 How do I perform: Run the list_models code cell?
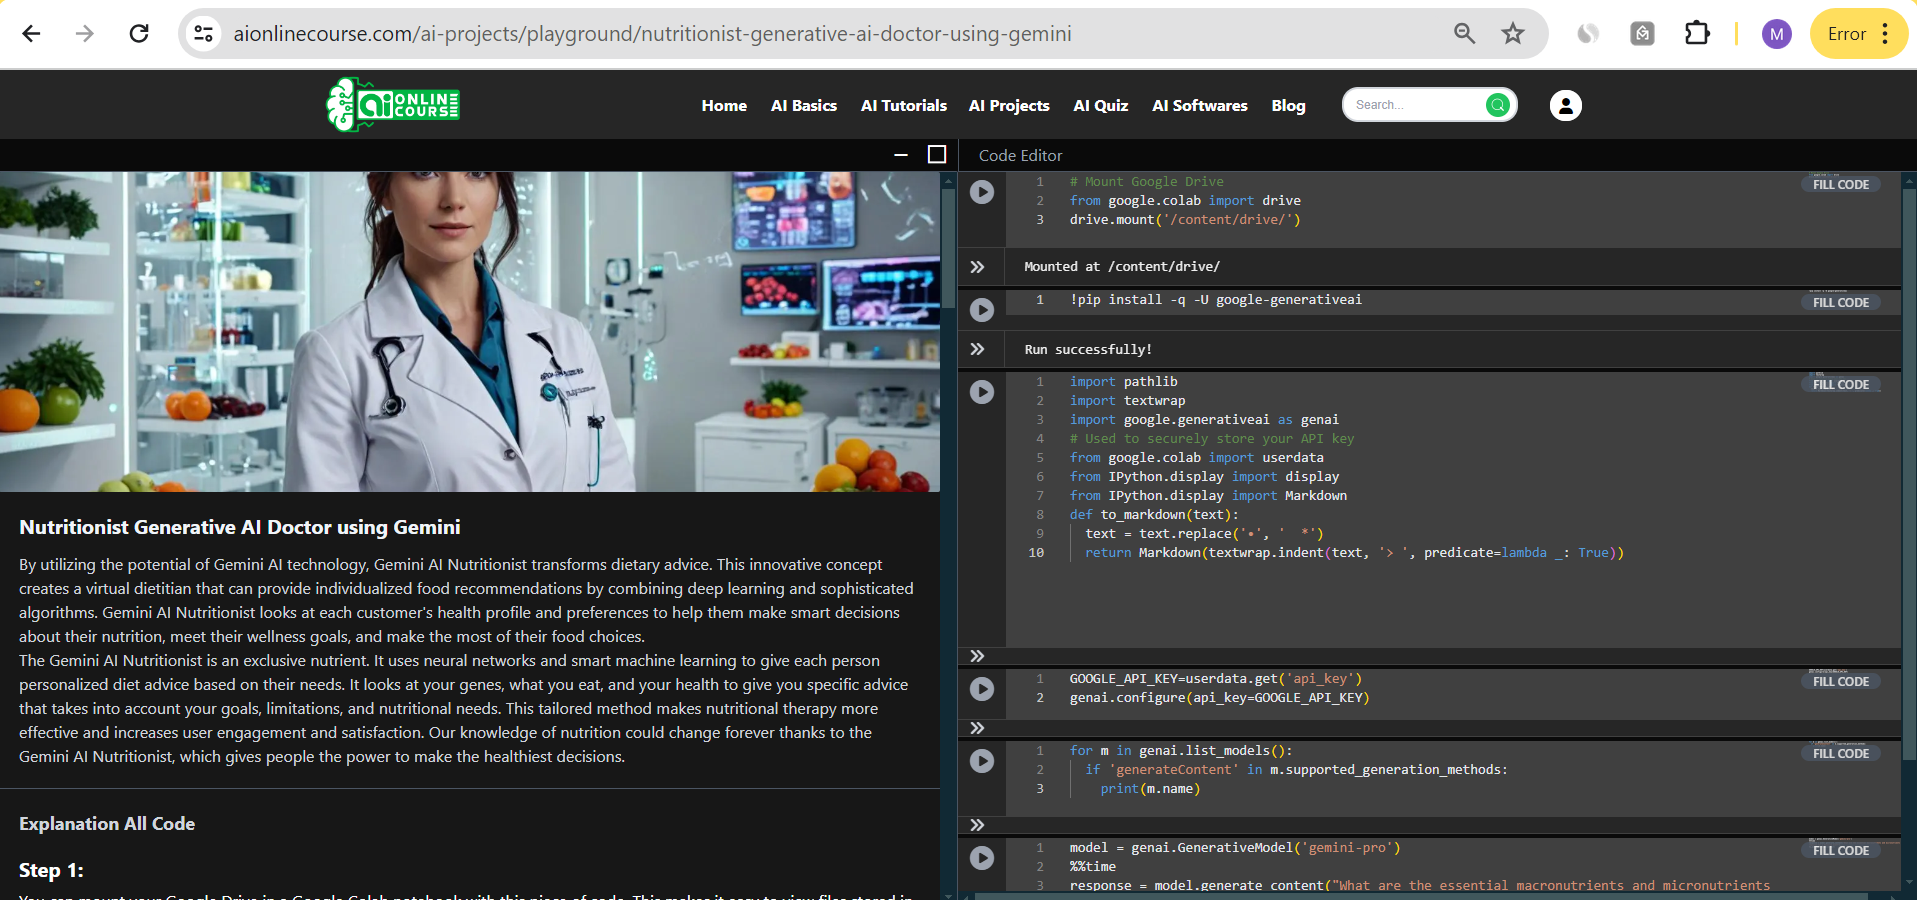[982, 761]
